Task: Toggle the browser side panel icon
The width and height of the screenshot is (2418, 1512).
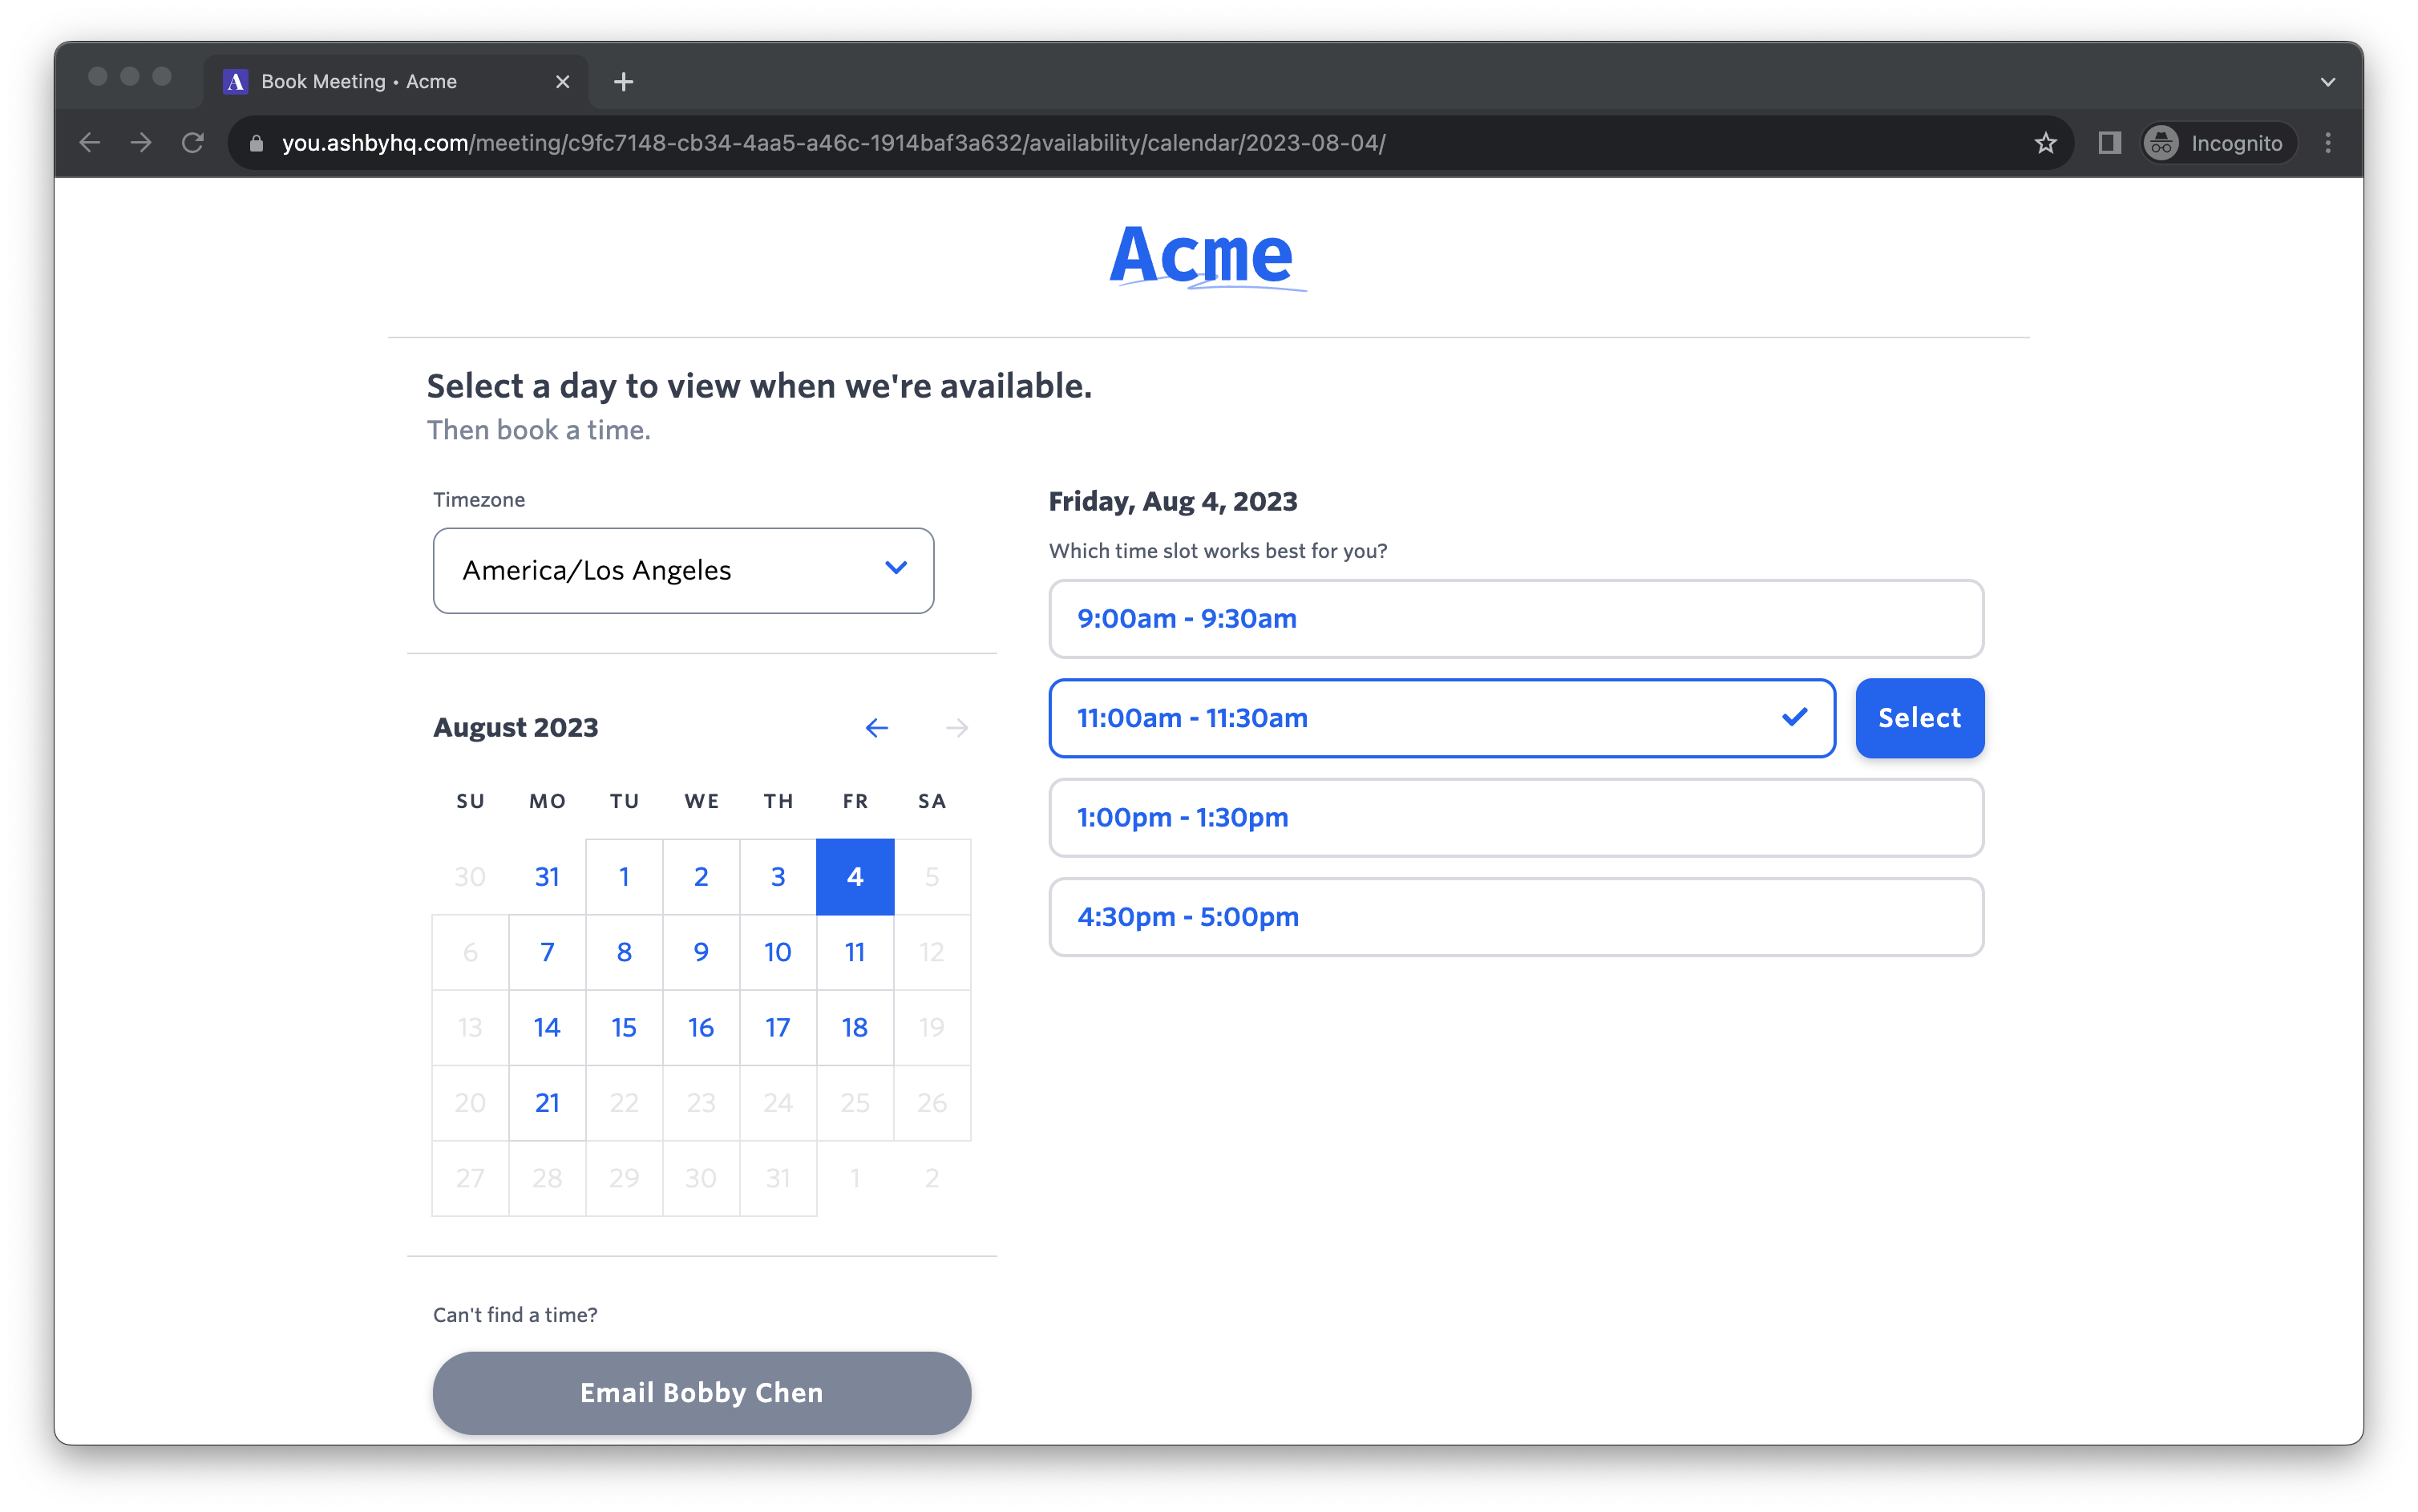Action: pos(2109,143)
